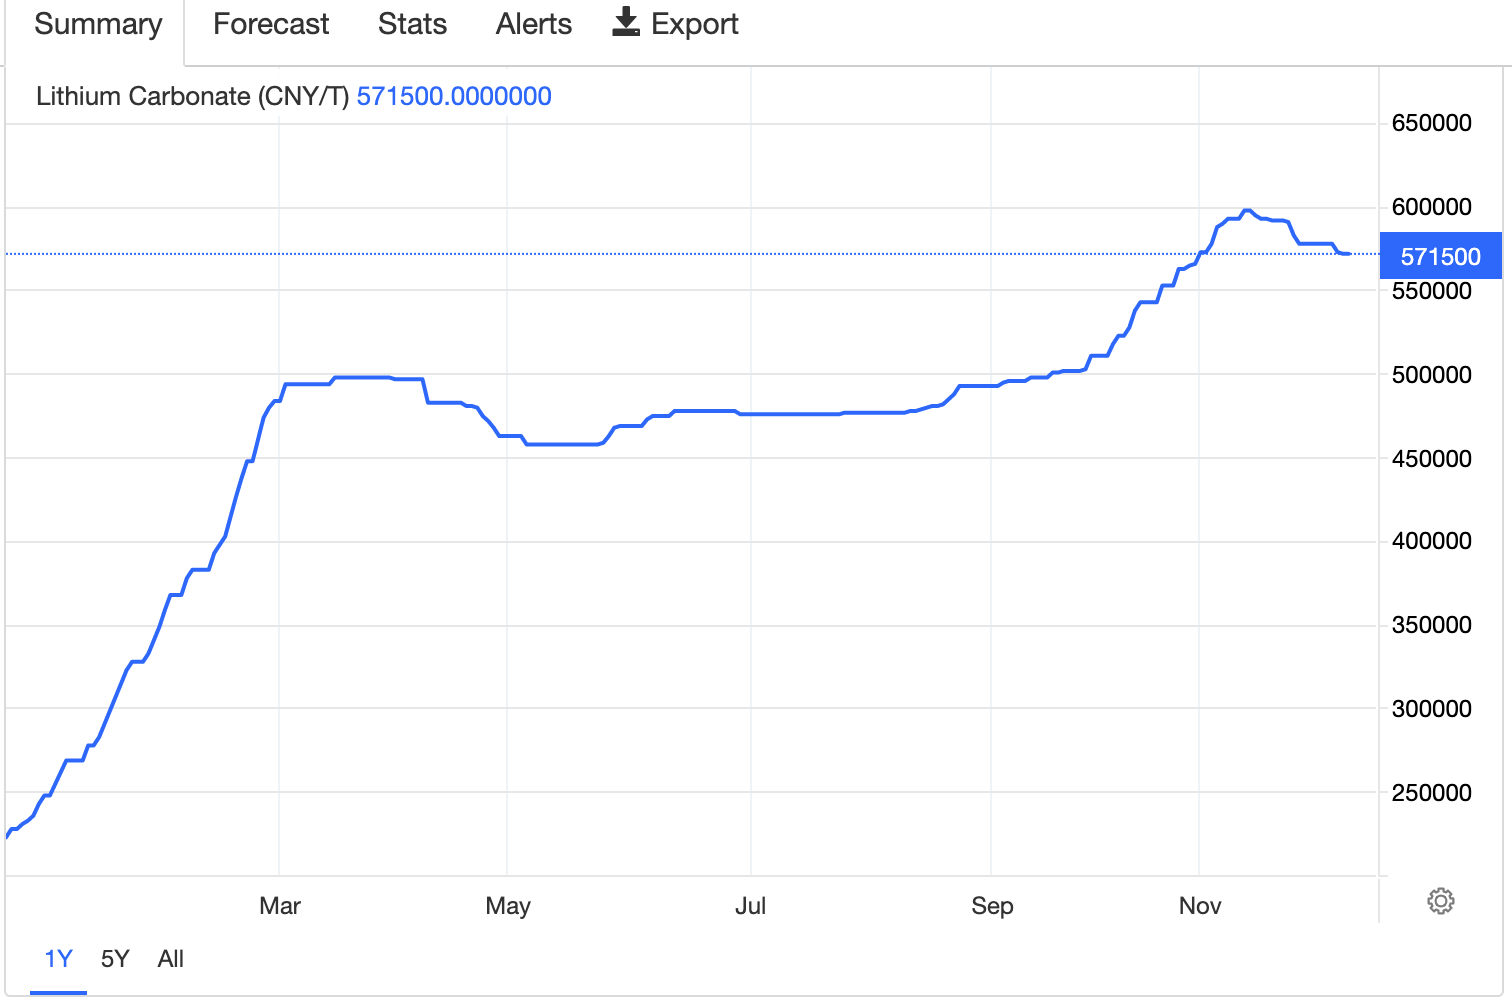Click the 400000 axis label

(x=1432, y=541)
